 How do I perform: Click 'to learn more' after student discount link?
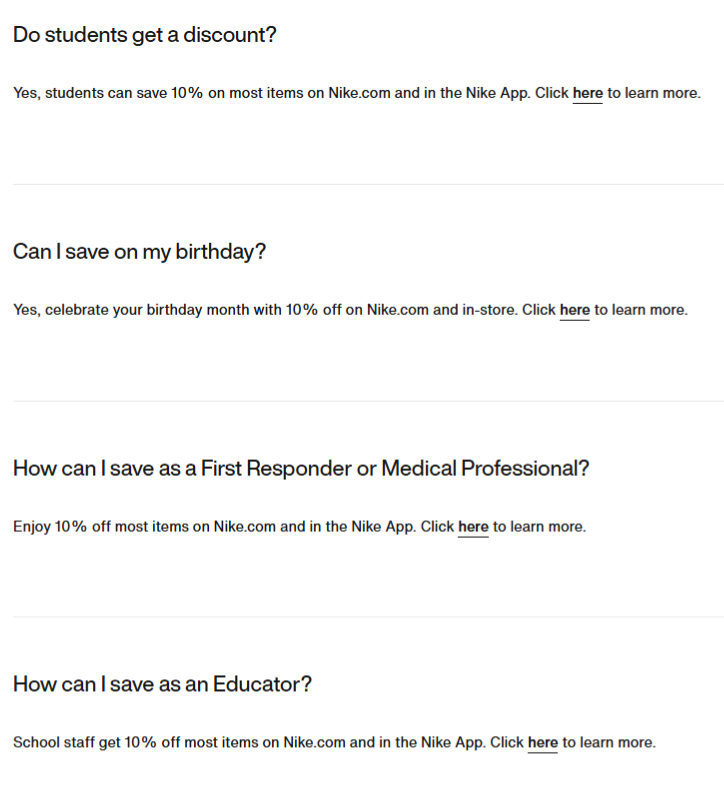pos(653,93)
